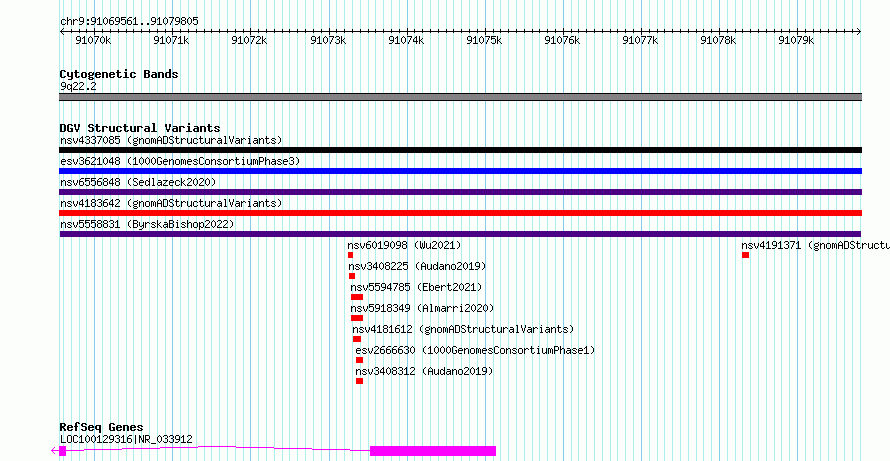
Task: Open variant label nsv5558831 (ByrskaBishop2022)
Action: 147,224
